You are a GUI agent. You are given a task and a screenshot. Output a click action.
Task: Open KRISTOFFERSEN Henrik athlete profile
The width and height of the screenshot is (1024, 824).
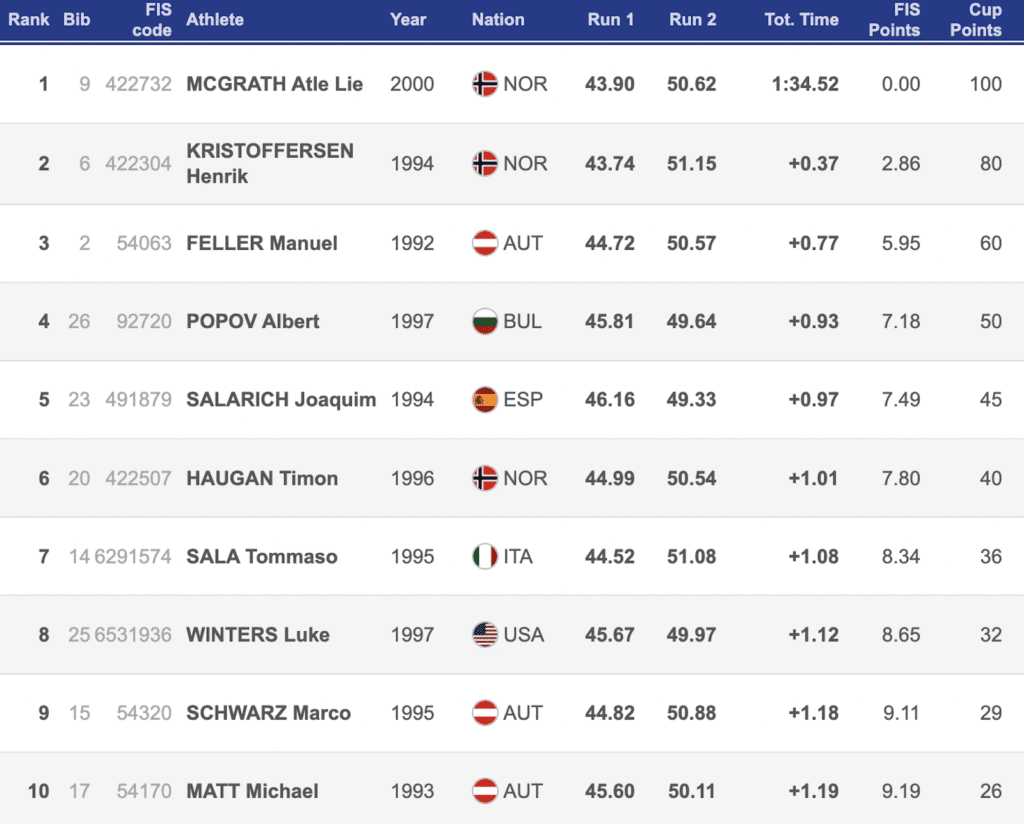click(x=269, y=163)
